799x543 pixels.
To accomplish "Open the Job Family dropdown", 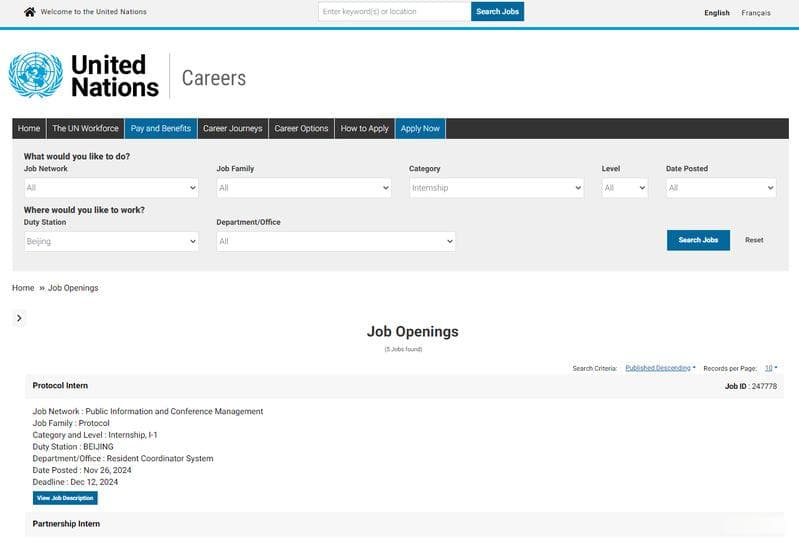I will pos(304,188).
